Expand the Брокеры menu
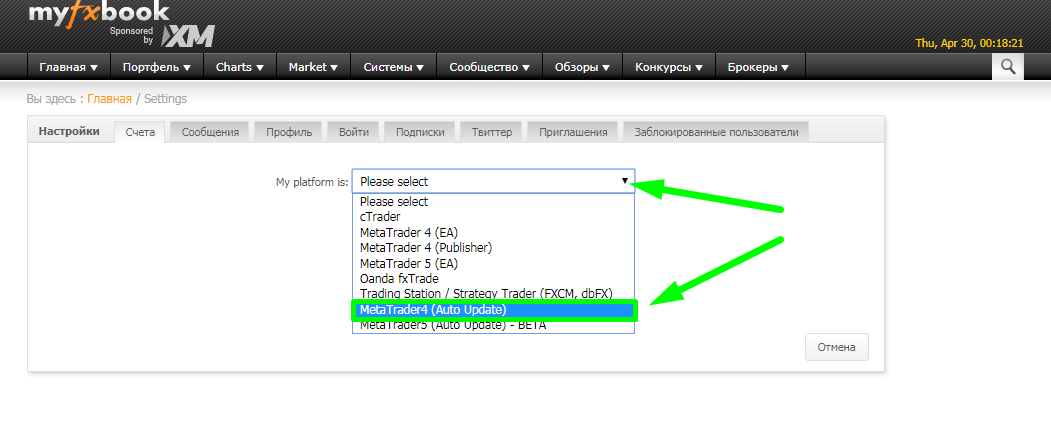Viewport: 1051px width, 424px height. (761, 67)
